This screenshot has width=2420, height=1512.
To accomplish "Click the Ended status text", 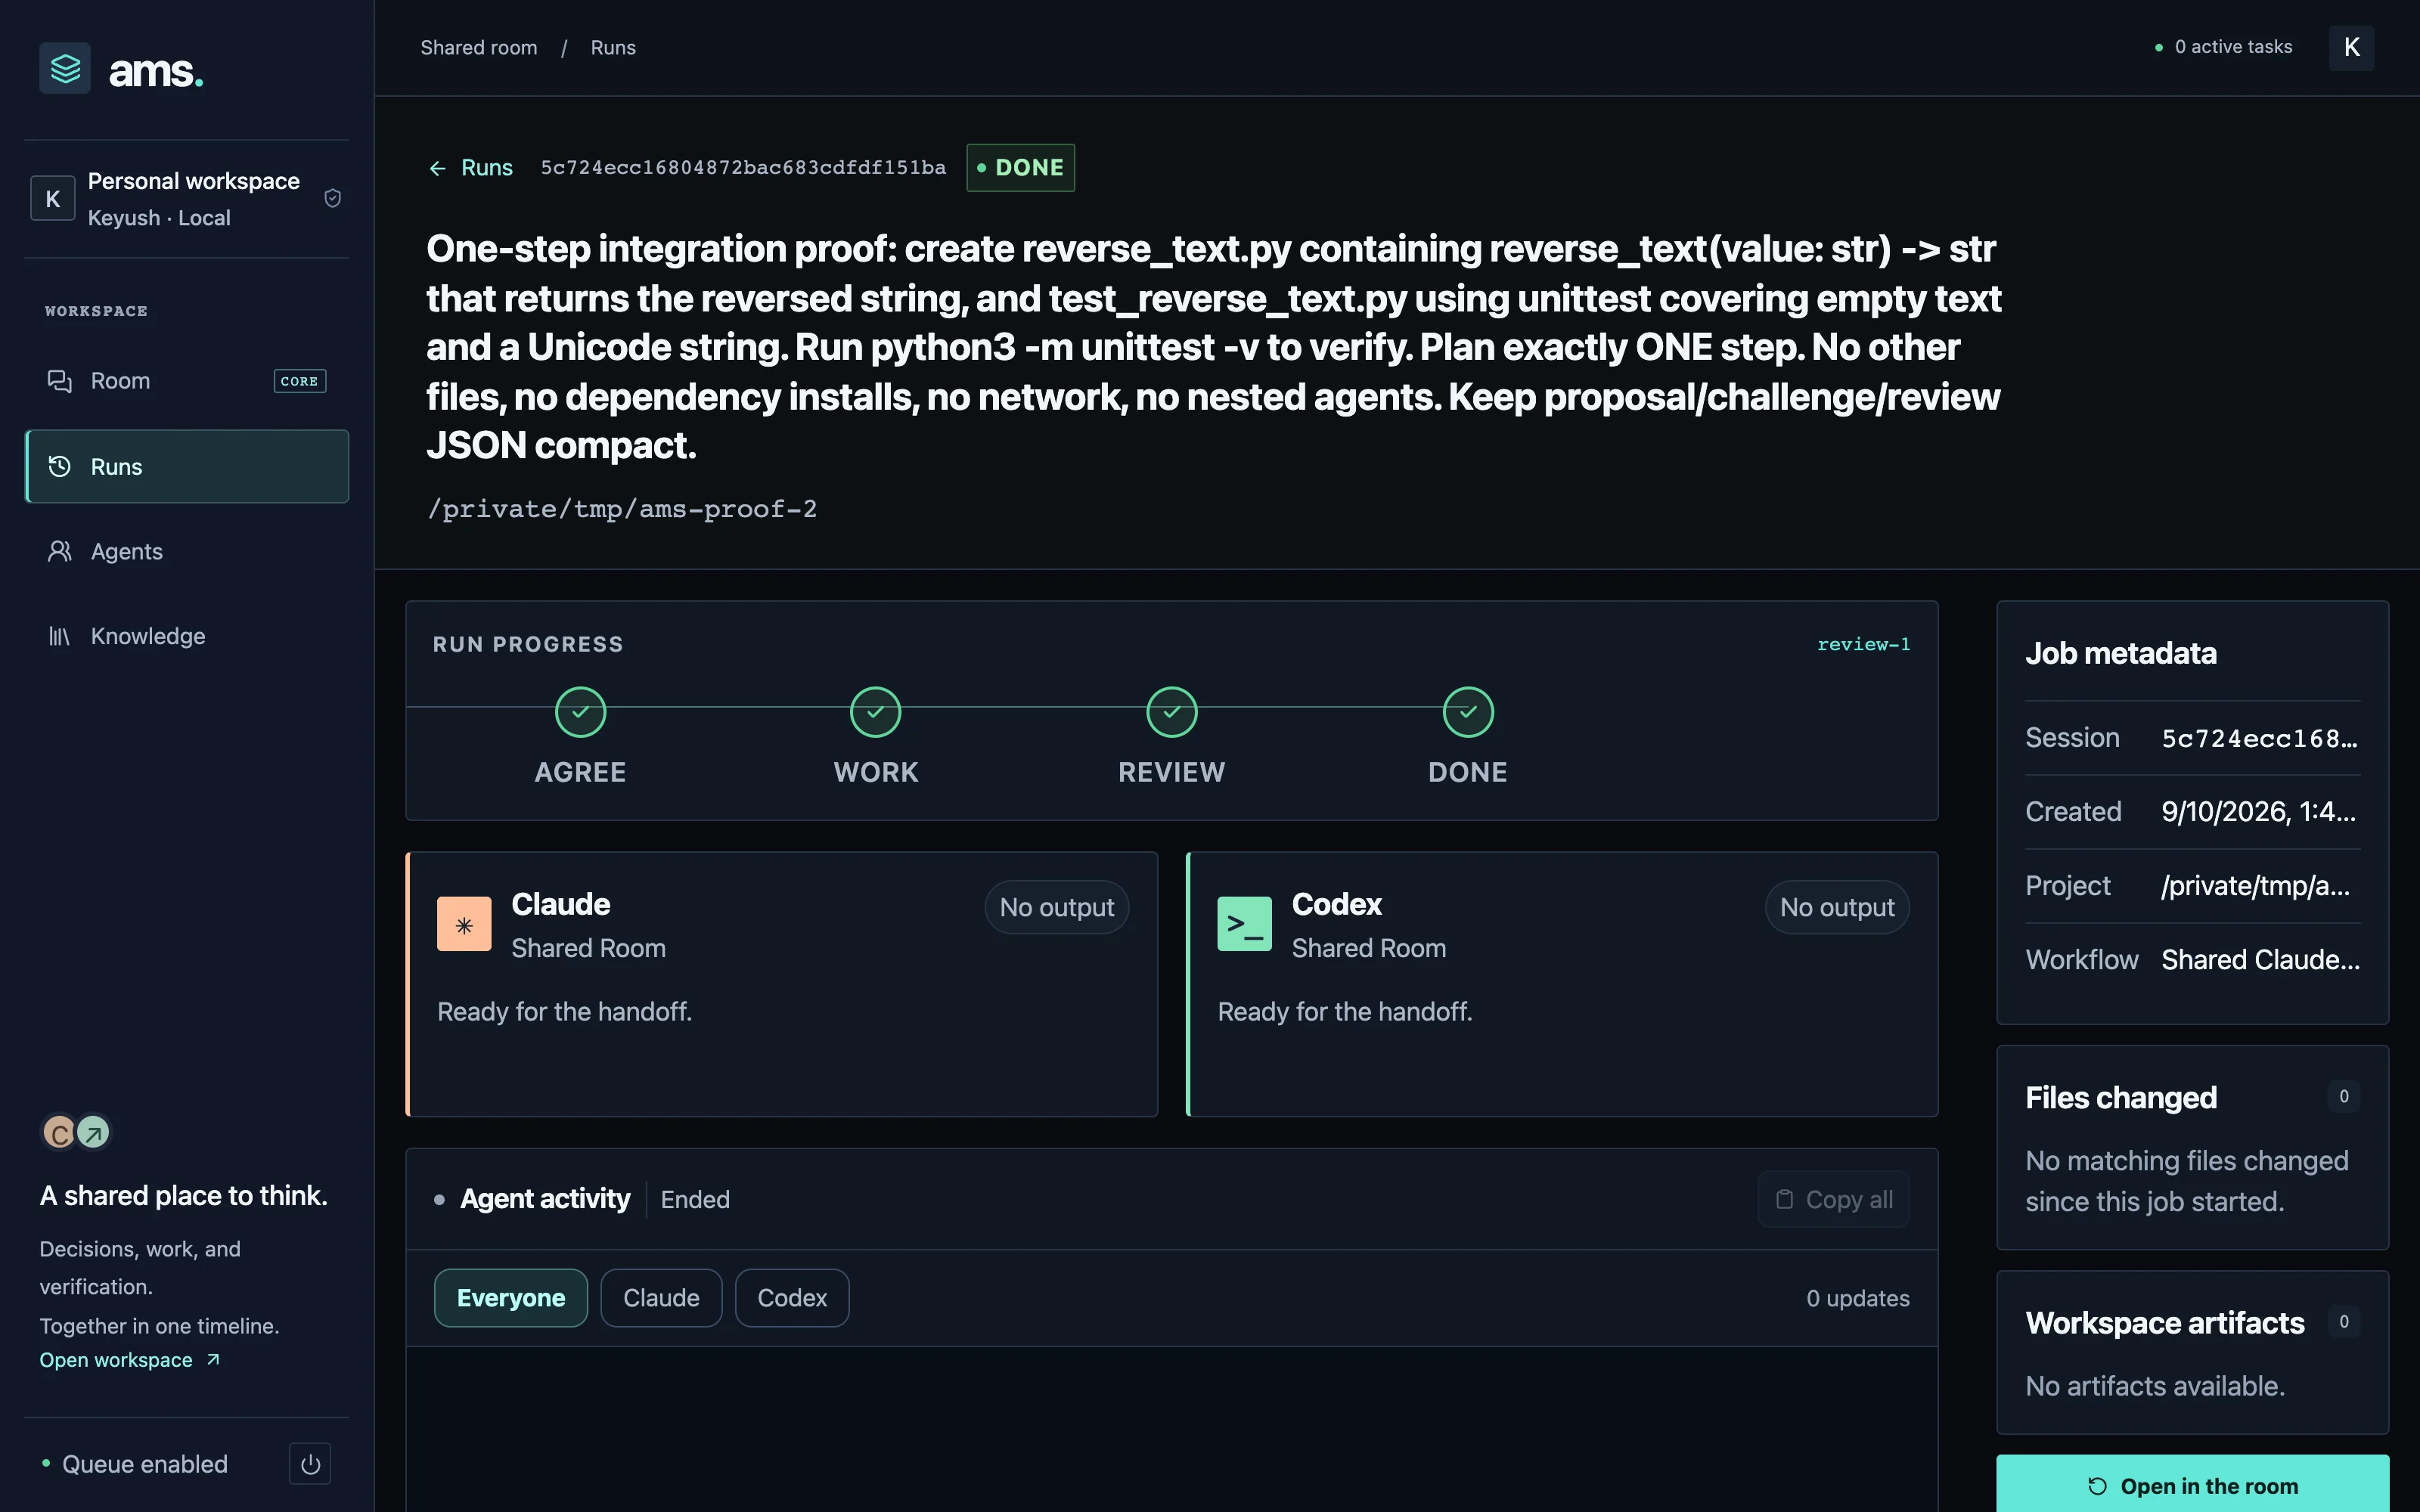I will (695, 1199).
